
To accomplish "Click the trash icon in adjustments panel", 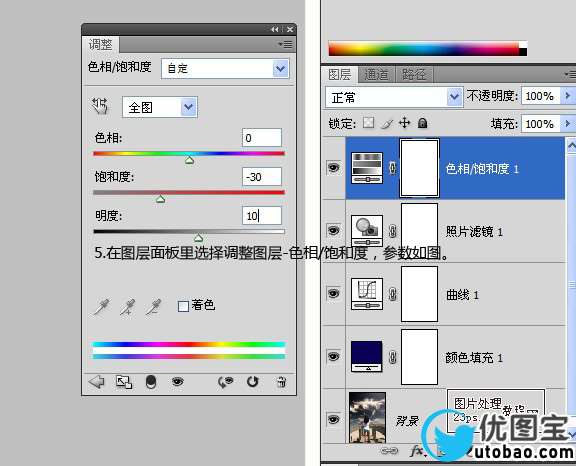I will [281, 382].
